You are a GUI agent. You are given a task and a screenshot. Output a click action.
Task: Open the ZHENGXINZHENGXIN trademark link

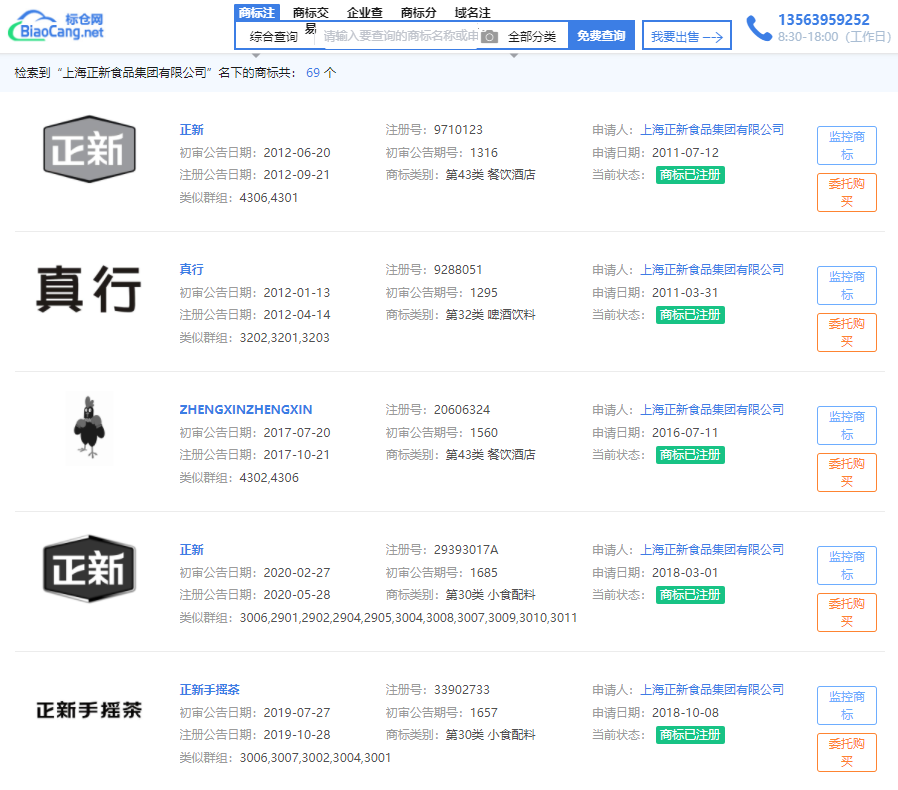click(x=246, y=410)
